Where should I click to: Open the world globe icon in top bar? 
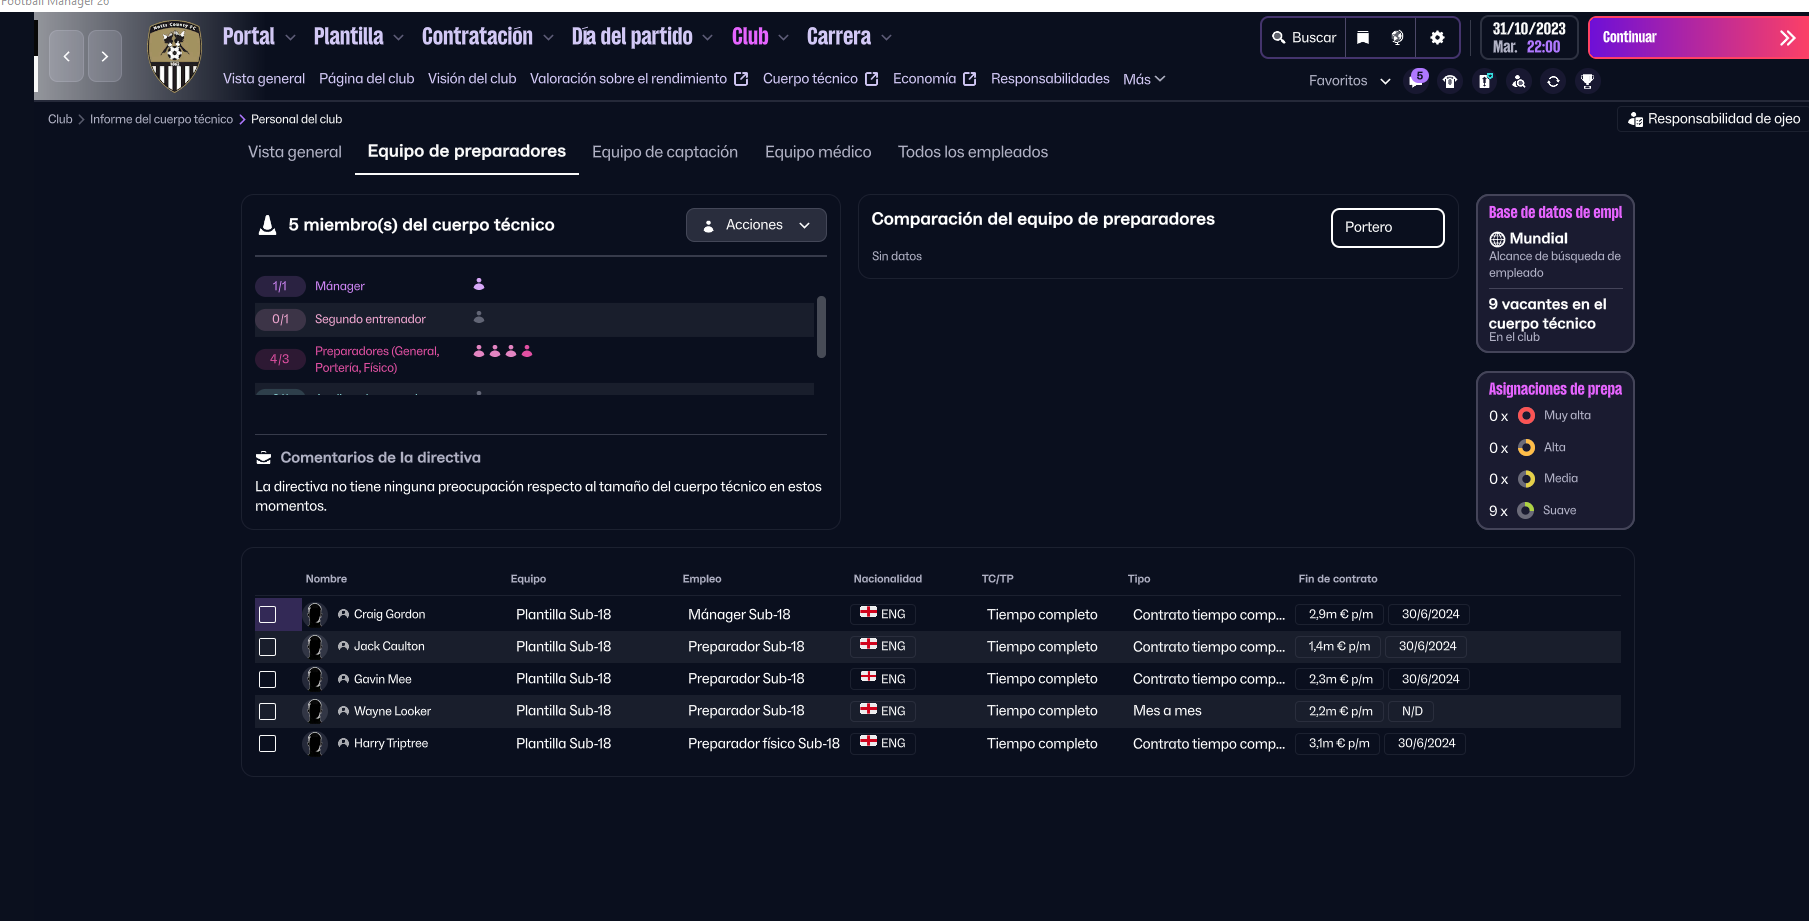point(1398,37)
